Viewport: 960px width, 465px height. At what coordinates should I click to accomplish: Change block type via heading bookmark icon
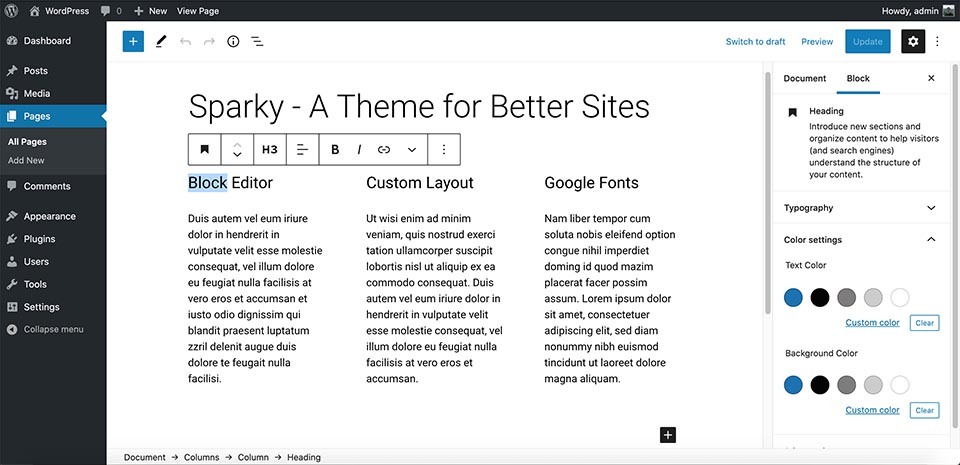(204, 149)
